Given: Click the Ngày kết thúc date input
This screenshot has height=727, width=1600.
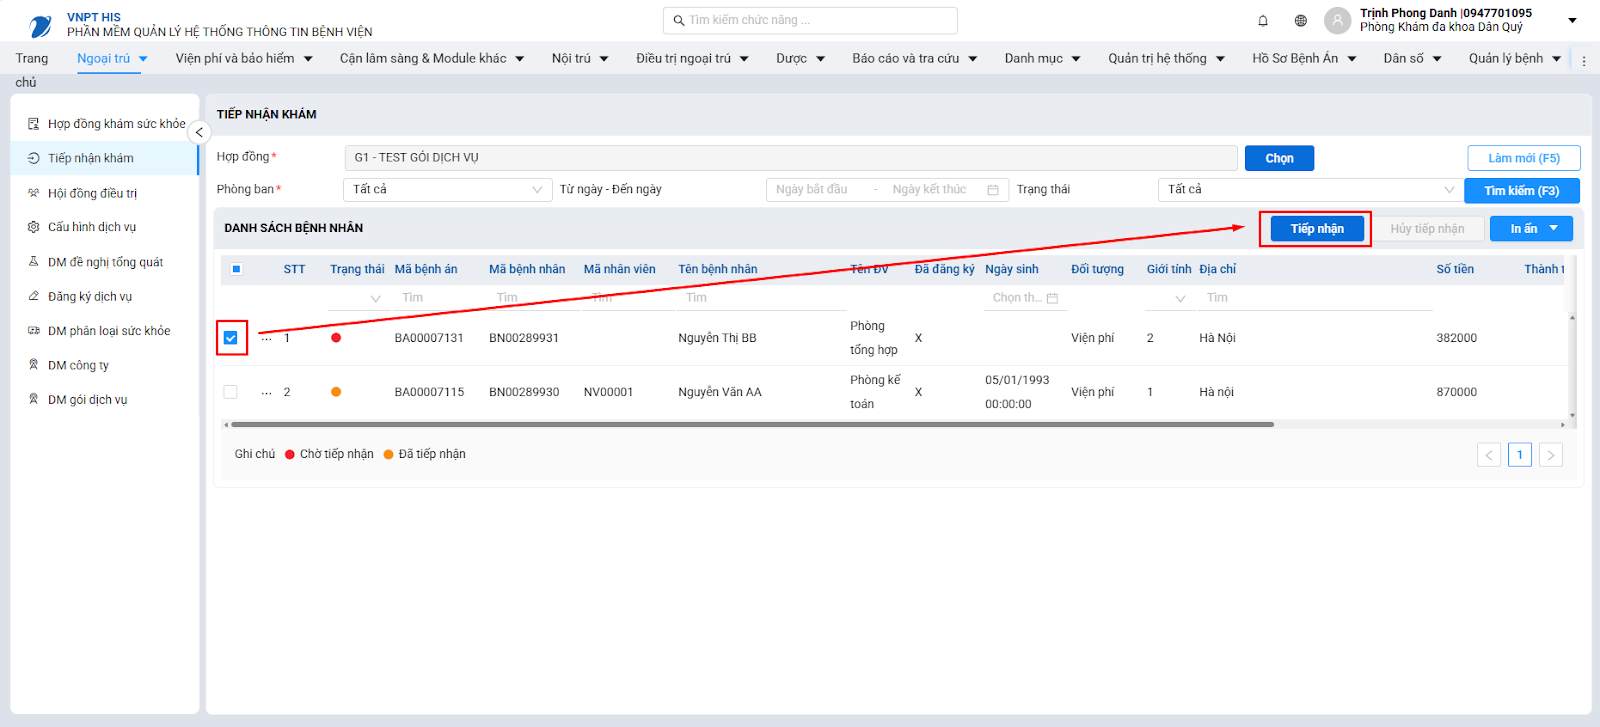Looking at the screenshot, I should point(929,190).
